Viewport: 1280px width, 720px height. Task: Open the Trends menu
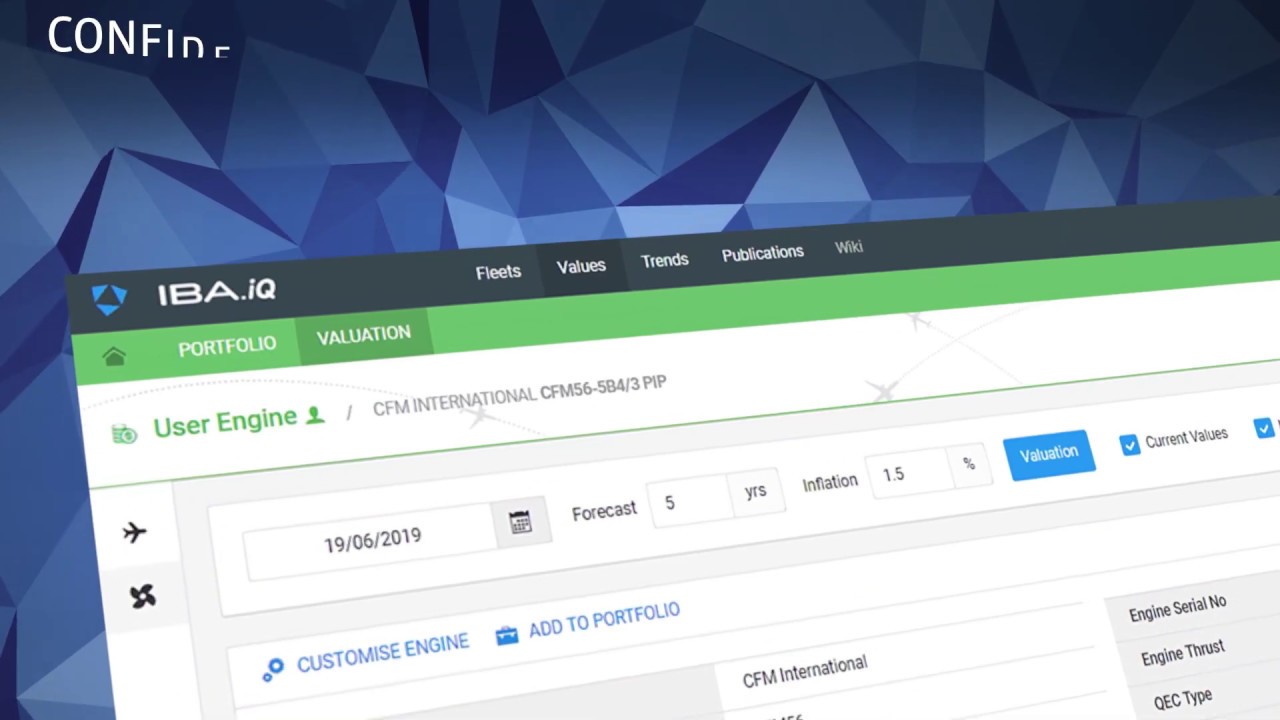click(x=665, y=260)
